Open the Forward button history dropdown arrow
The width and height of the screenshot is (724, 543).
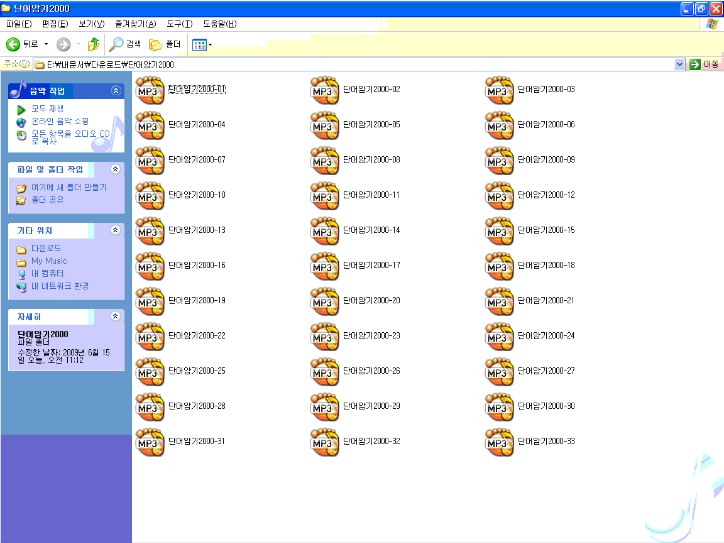coord(78,44)
